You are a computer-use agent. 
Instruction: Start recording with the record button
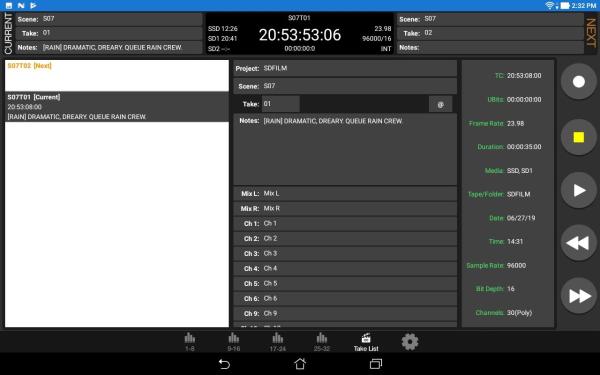tap(579, 82)
